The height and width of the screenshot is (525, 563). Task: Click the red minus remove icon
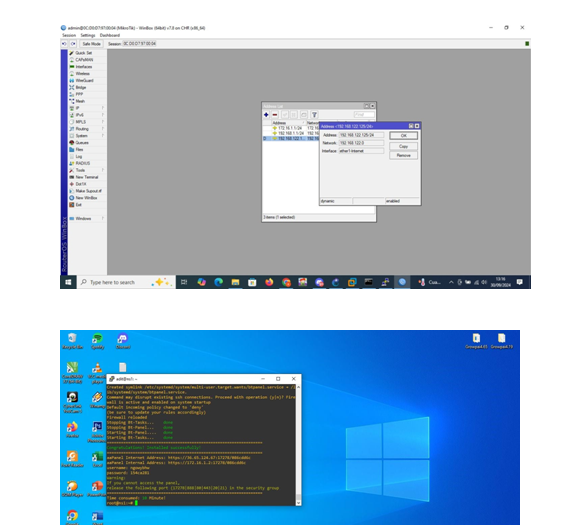tap(275, 115)
